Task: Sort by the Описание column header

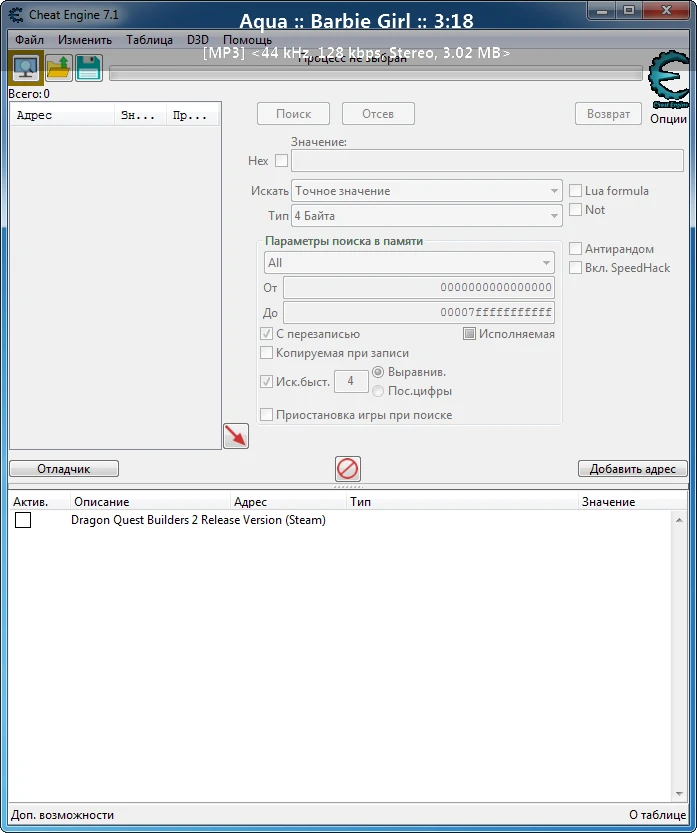Action: click(x=150, y=502)
